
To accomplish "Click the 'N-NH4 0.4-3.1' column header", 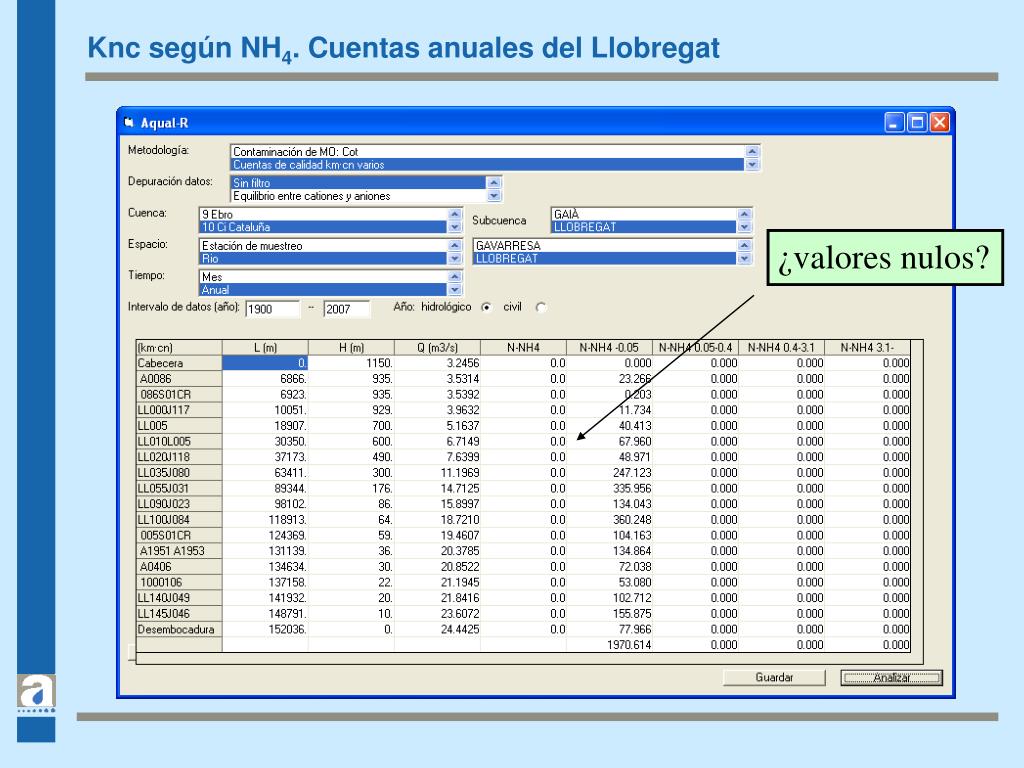I will pos(782,347).
